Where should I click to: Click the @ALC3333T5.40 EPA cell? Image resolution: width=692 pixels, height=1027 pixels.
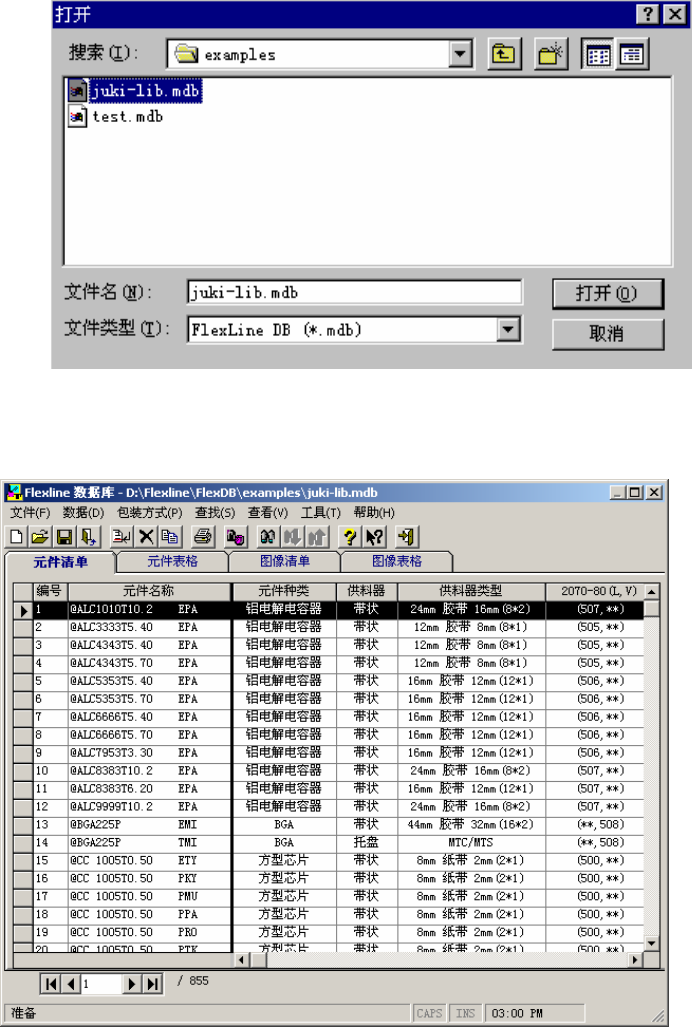[149, 627]
